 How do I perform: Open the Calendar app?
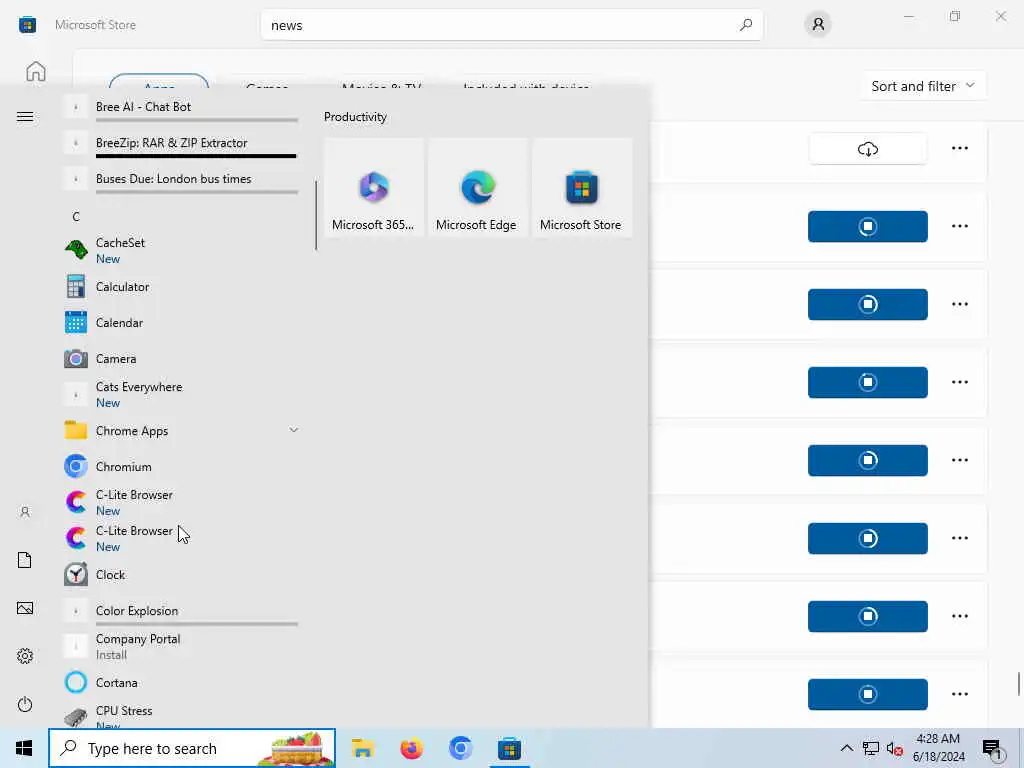[180, 323]
